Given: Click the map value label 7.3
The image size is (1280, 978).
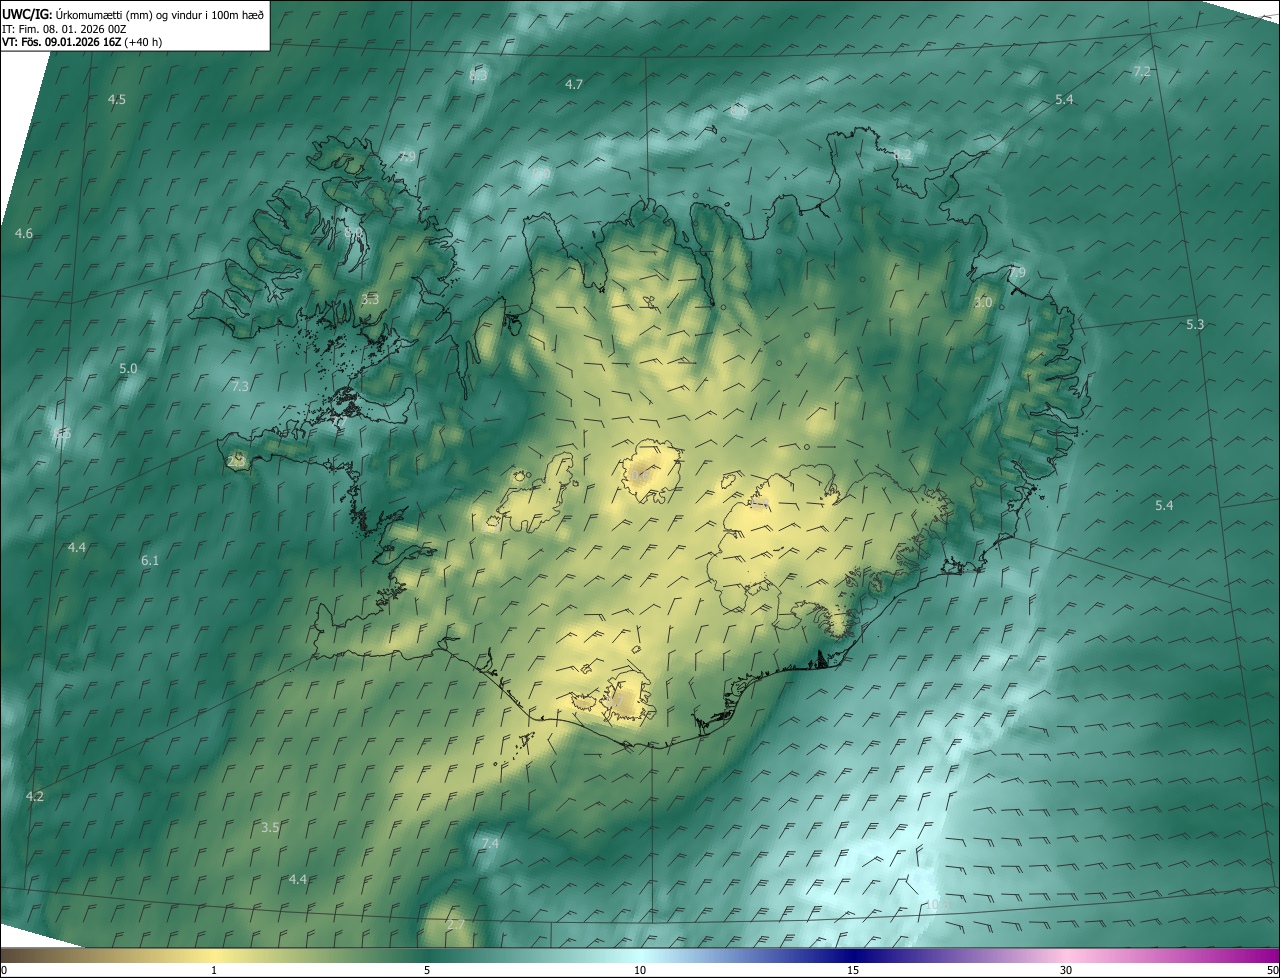Looking at the screenshot, I should [240, 386].
